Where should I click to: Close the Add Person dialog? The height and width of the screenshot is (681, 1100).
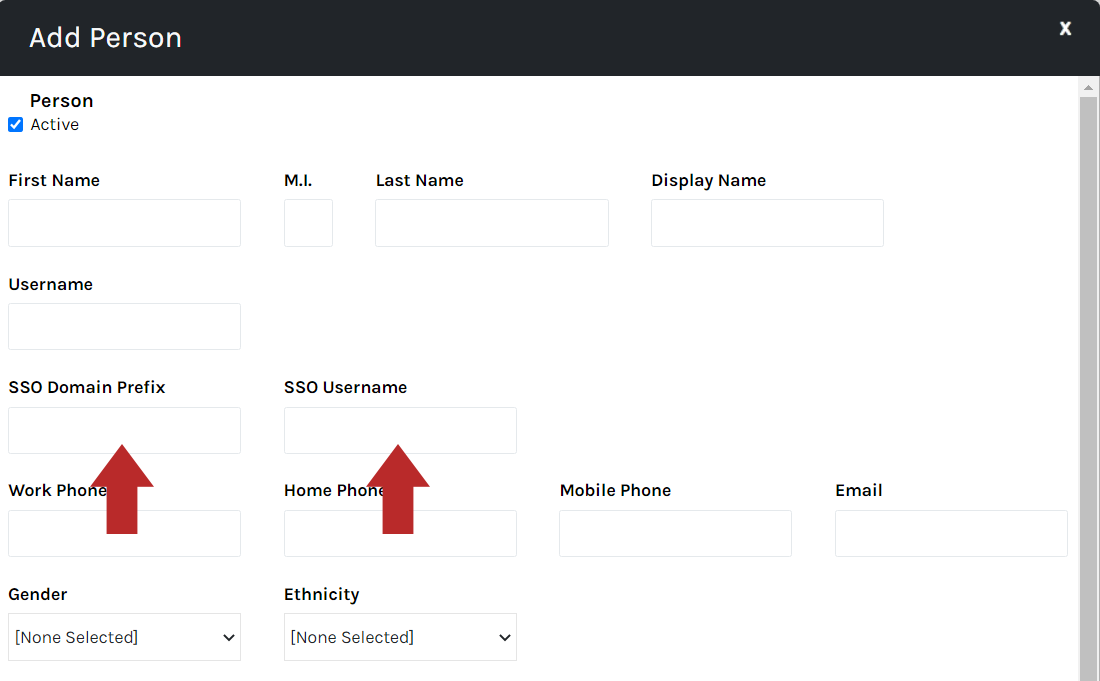1065,29
